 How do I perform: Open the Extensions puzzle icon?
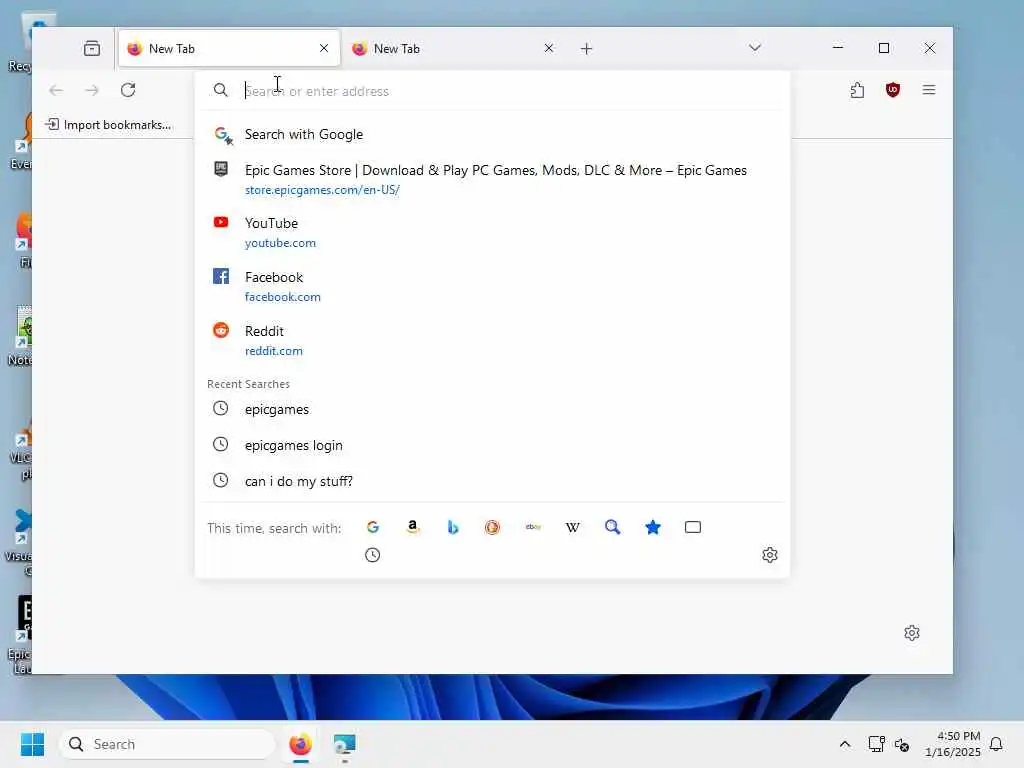pos(857,90)
